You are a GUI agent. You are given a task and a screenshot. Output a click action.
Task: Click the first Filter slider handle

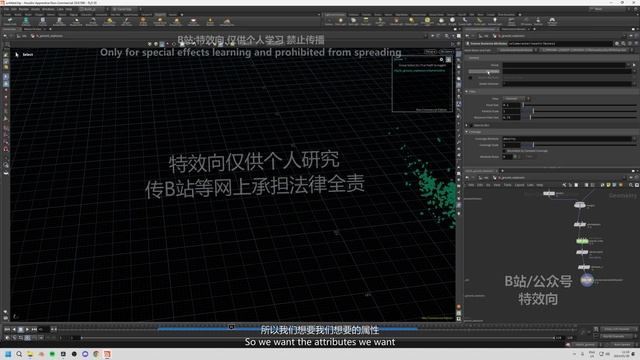tap(523, 105)
